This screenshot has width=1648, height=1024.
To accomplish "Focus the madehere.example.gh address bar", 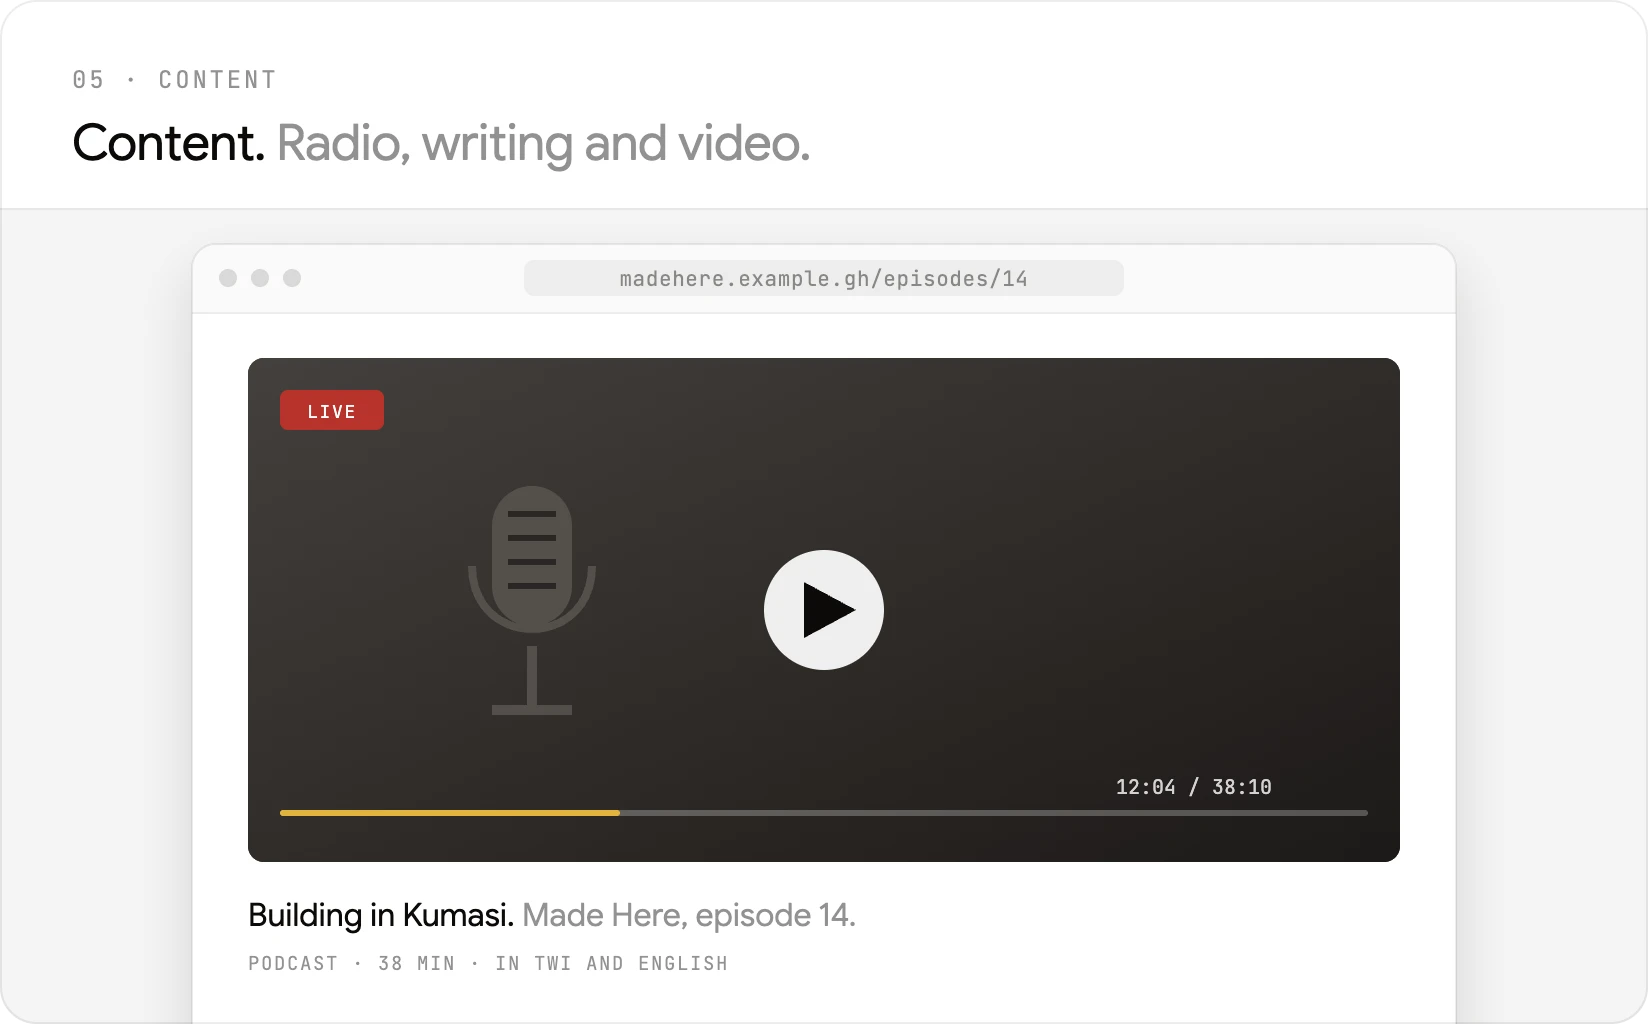I will pyautogui.click(x=824, y=278).
